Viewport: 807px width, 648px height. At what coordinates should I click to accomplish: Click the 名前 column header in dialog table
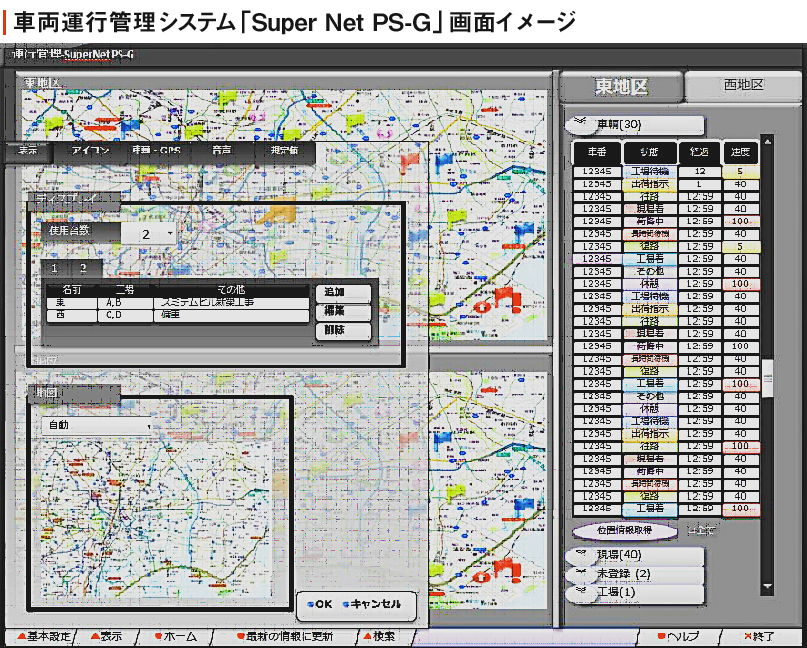pyautogui.click(x=72, y=290)
